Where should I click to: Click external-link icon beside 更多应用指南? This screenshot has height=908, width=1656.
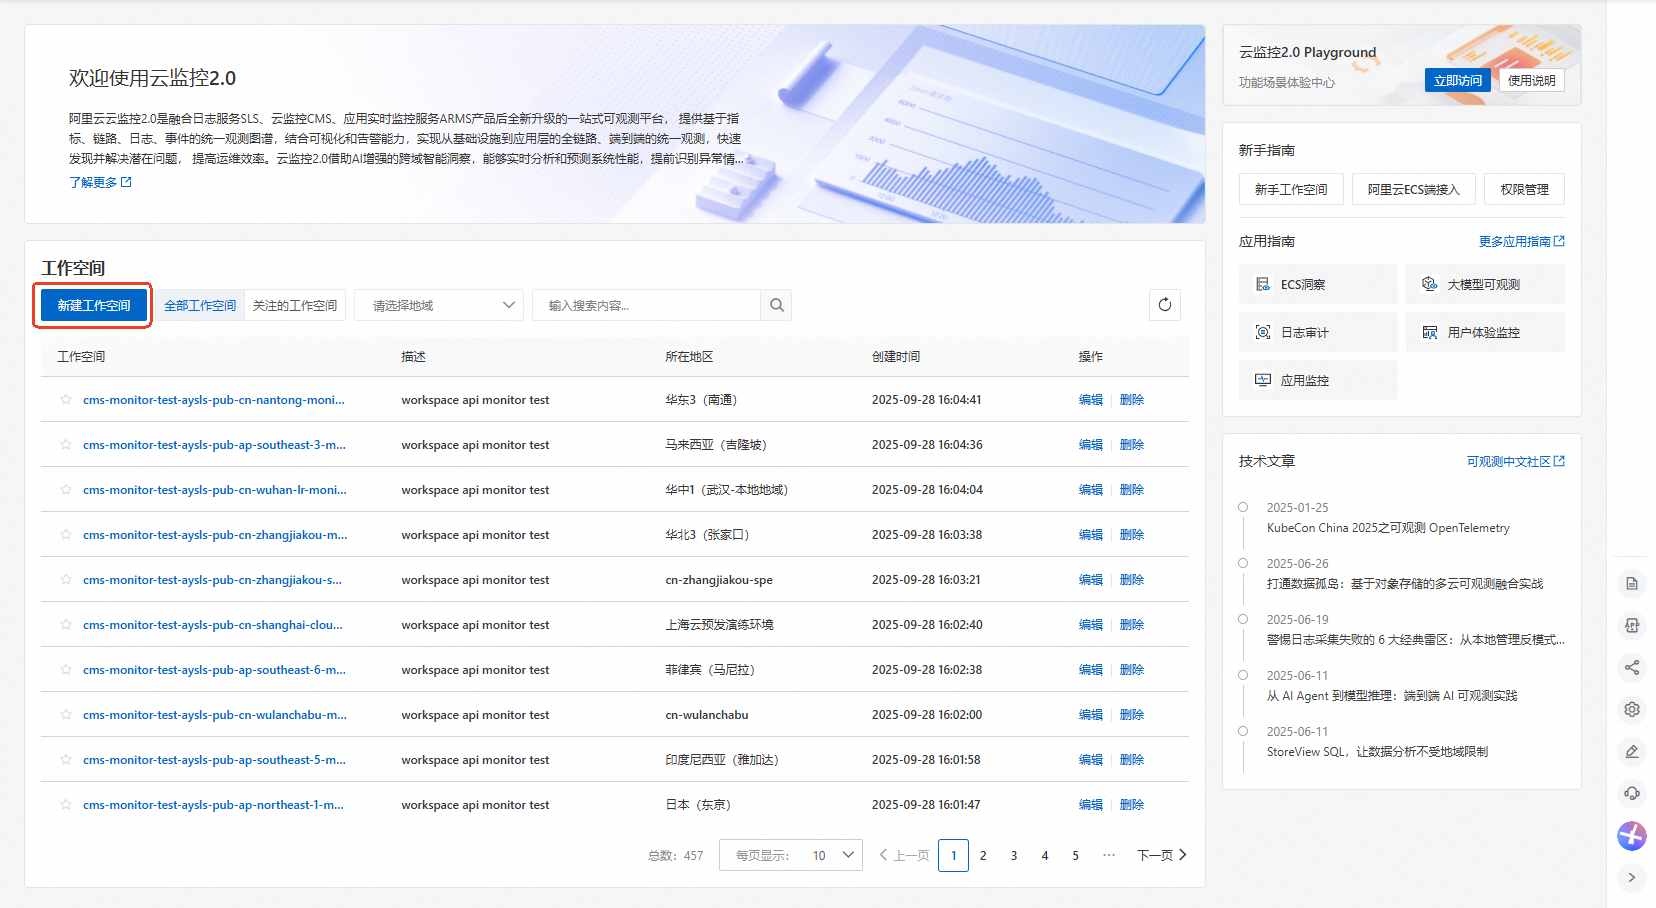click(x=1559, y=241)
